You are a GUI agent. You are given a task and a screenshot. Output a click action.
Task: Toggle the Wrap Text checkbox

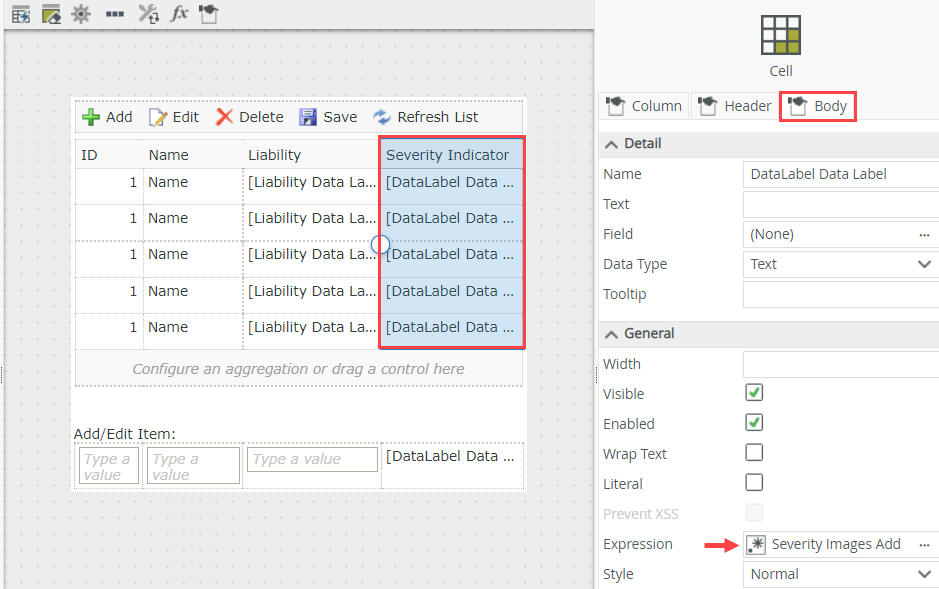click(754, 453)
